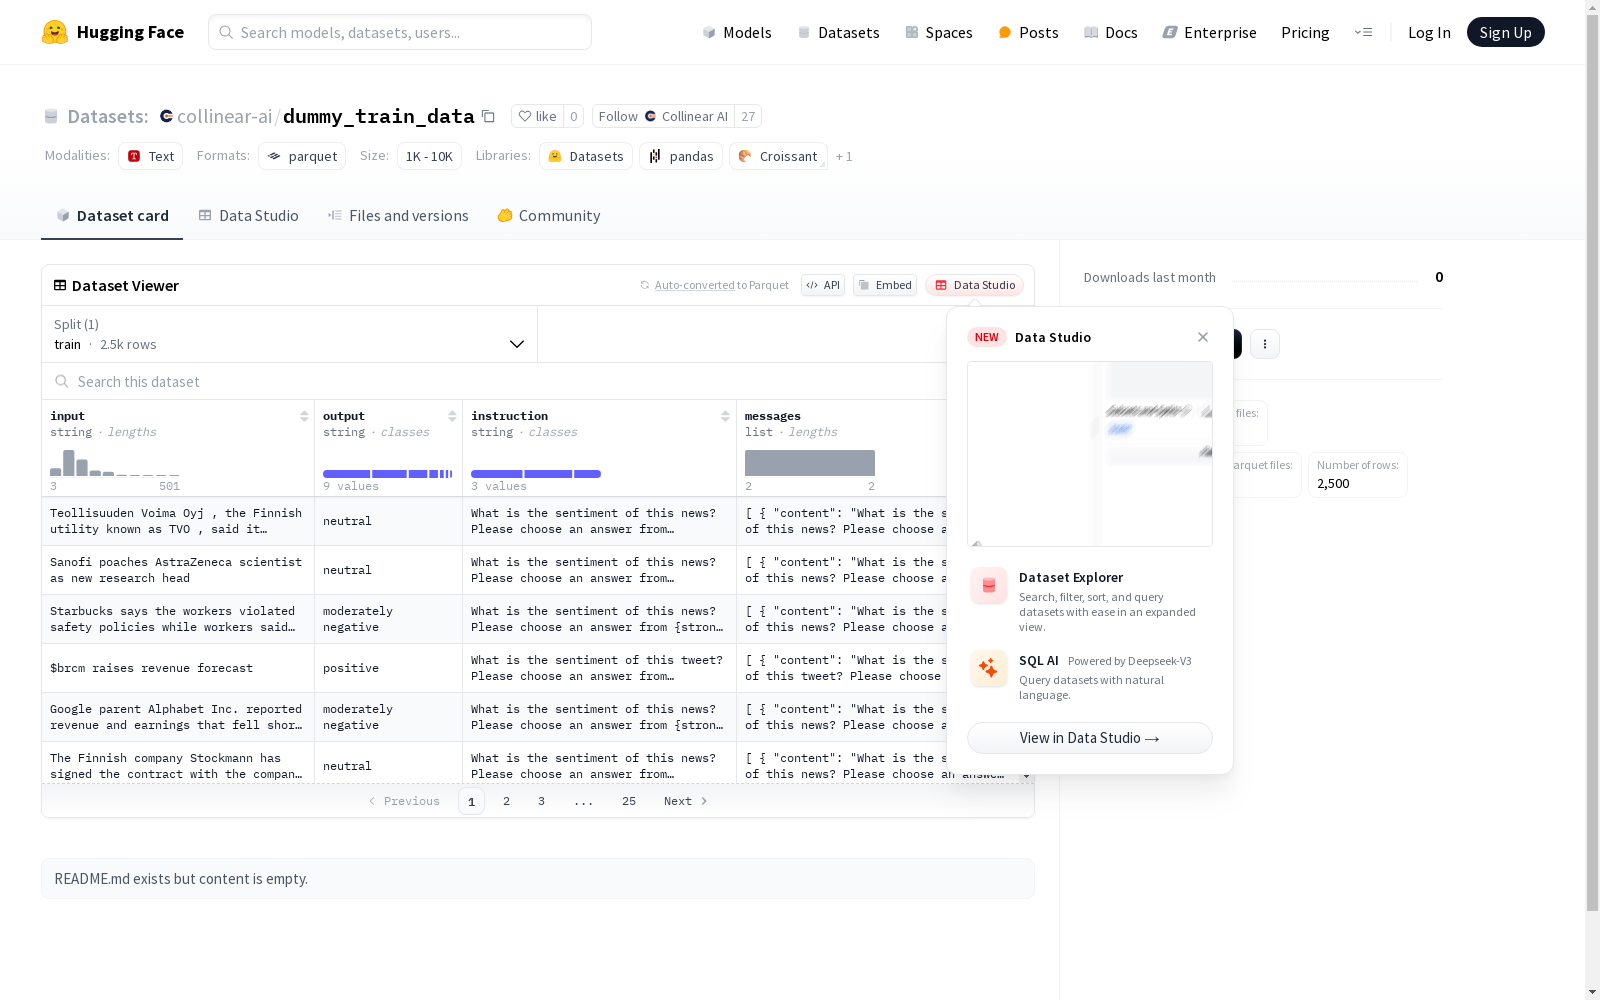
Task: Select the Croissant library tag
Action: pyautogui.click(x=778, y=156)
